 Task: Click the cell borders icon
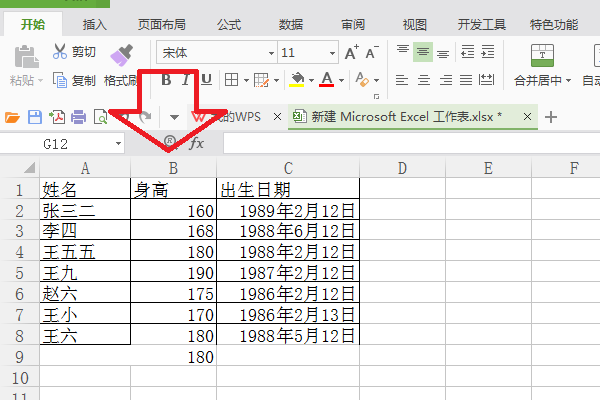[x=232, y=80]
